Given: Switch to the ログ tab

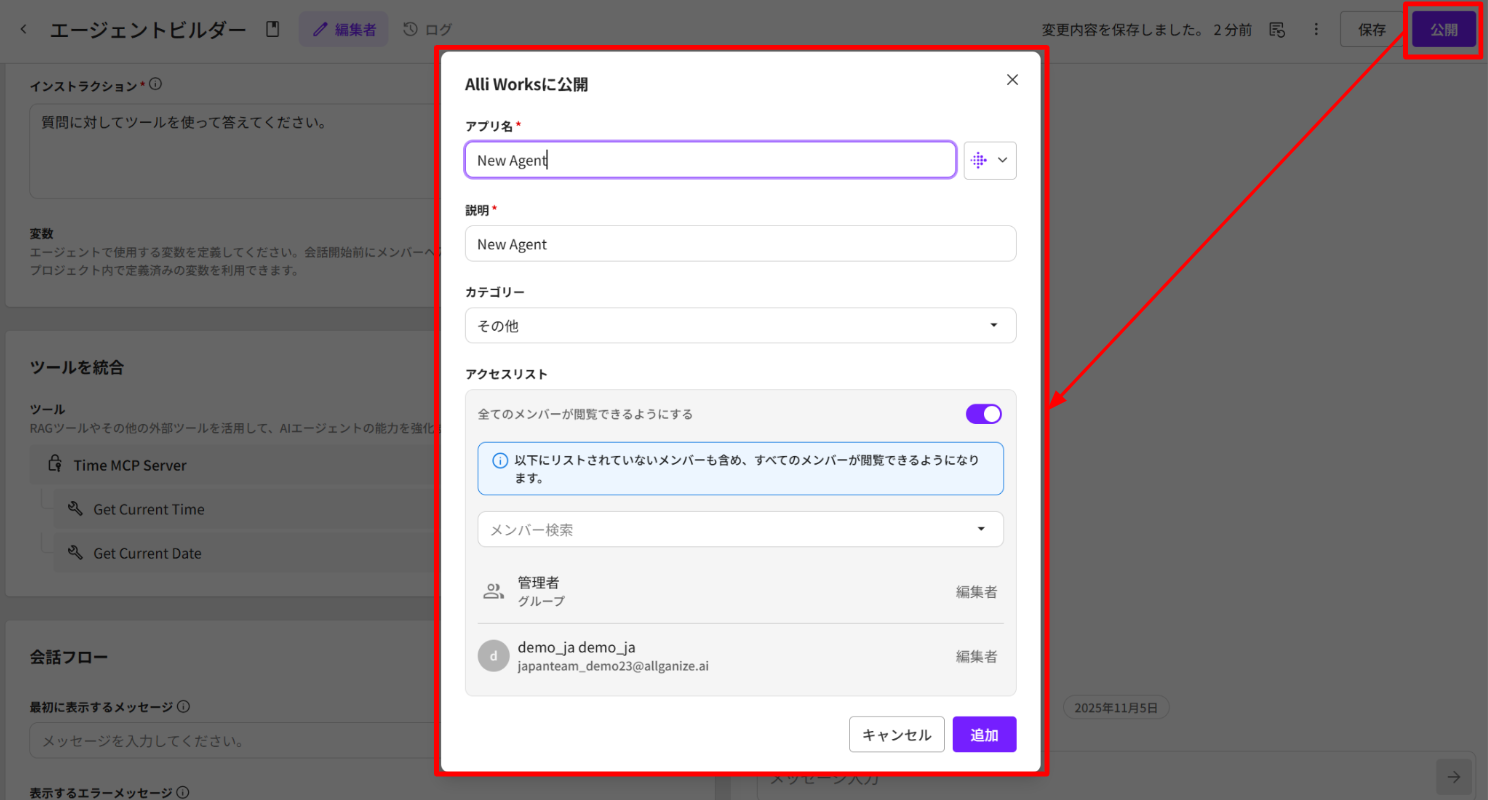Looking at the screenshot, I should click(427, 30).
